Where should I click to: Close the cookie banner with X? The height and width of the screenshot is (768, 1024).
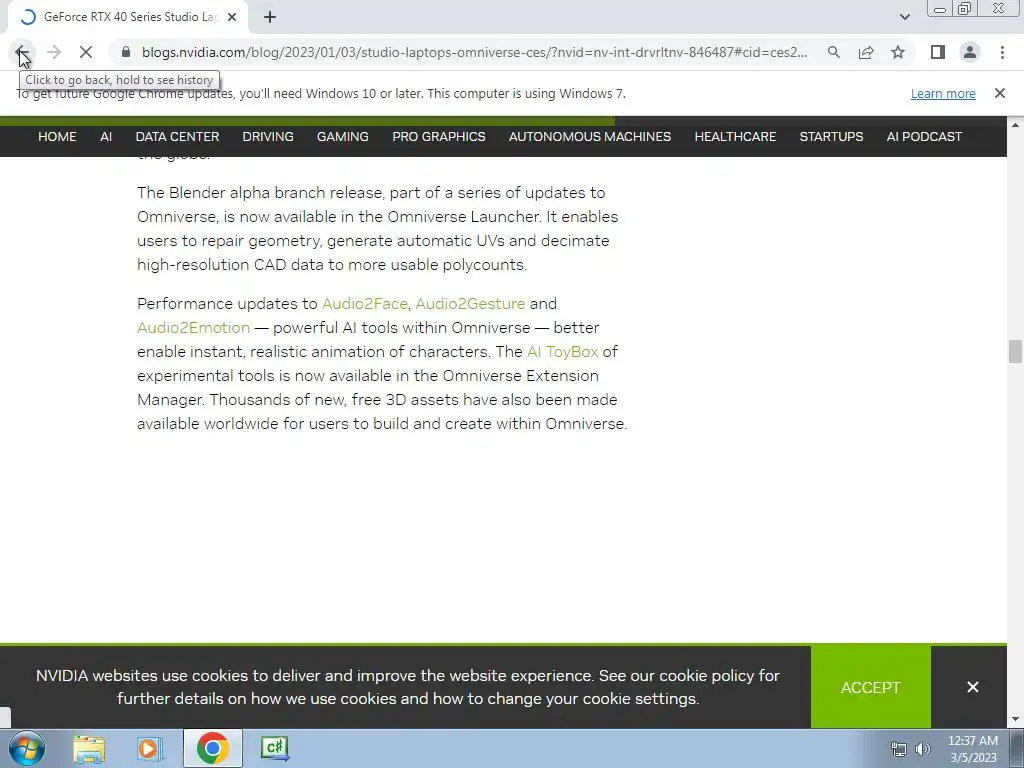(x=972, y=687)
